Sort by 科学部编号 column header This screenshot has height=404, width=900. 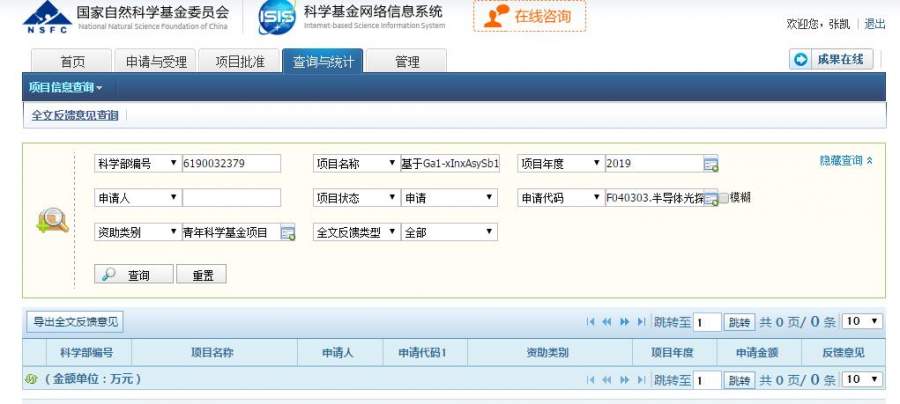(x=87, y=352)
